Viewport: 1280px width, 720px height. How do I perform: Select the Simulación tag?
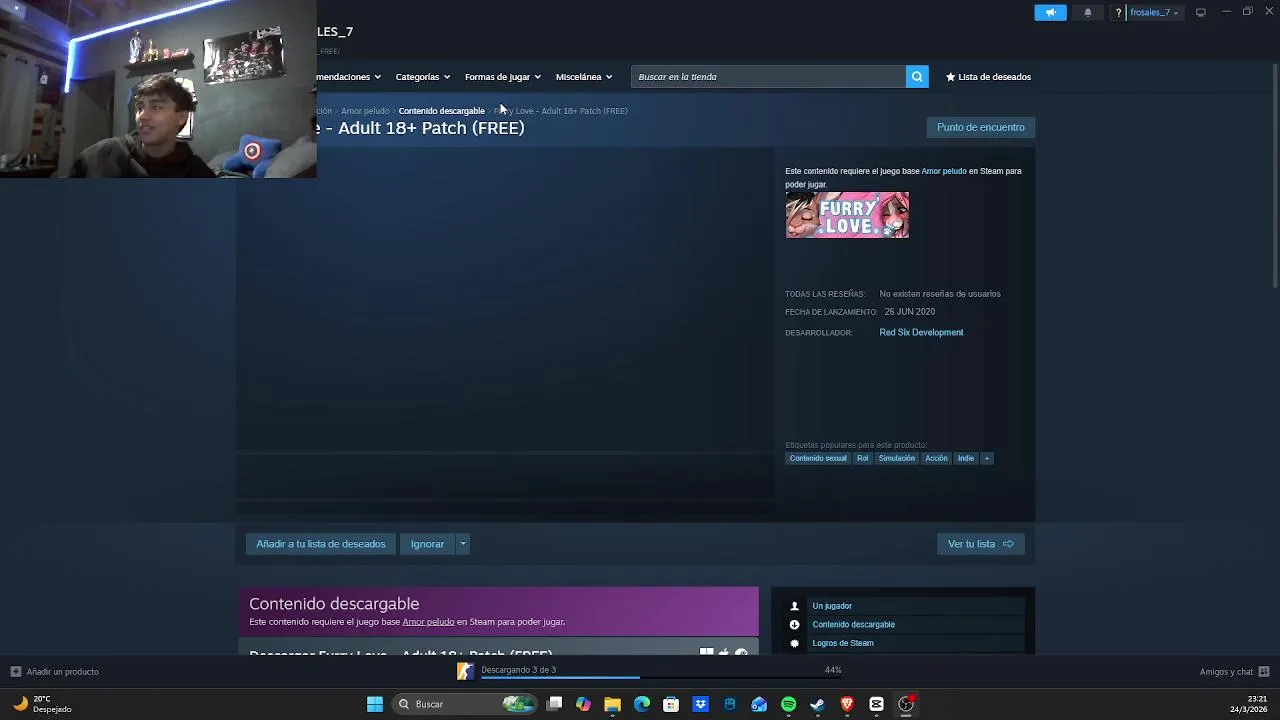(897, 458)
